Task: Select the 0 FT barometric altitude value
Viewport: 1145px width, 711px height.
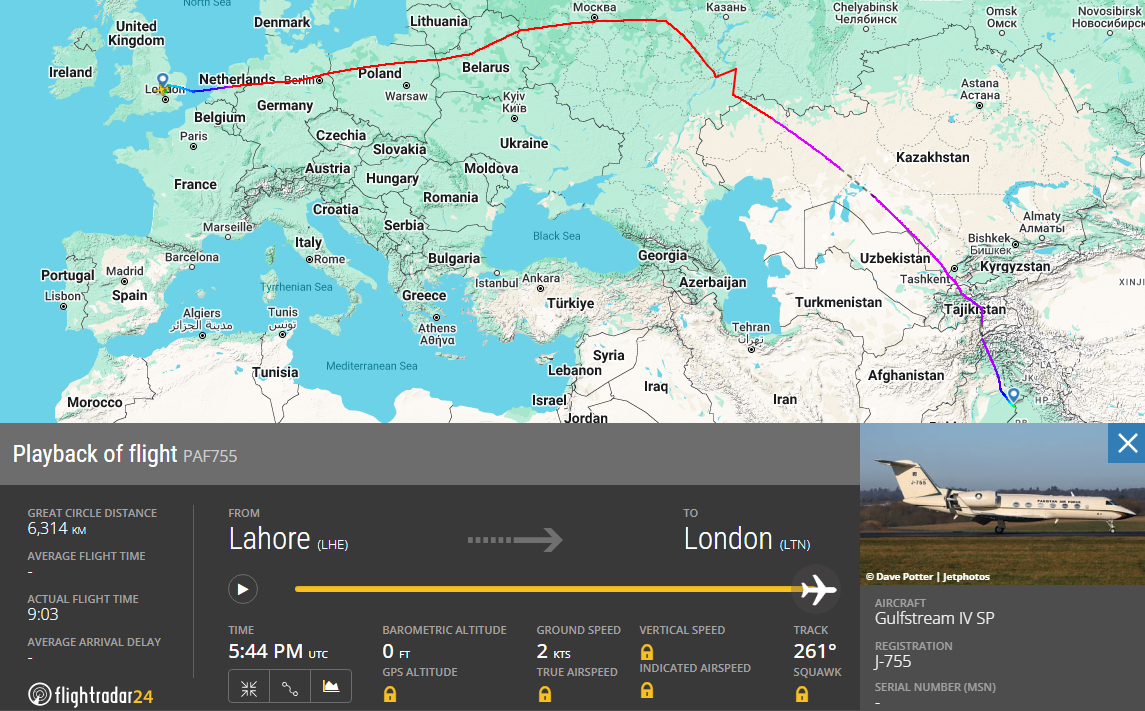Action: pyautogui.click(x=397, y=651)
